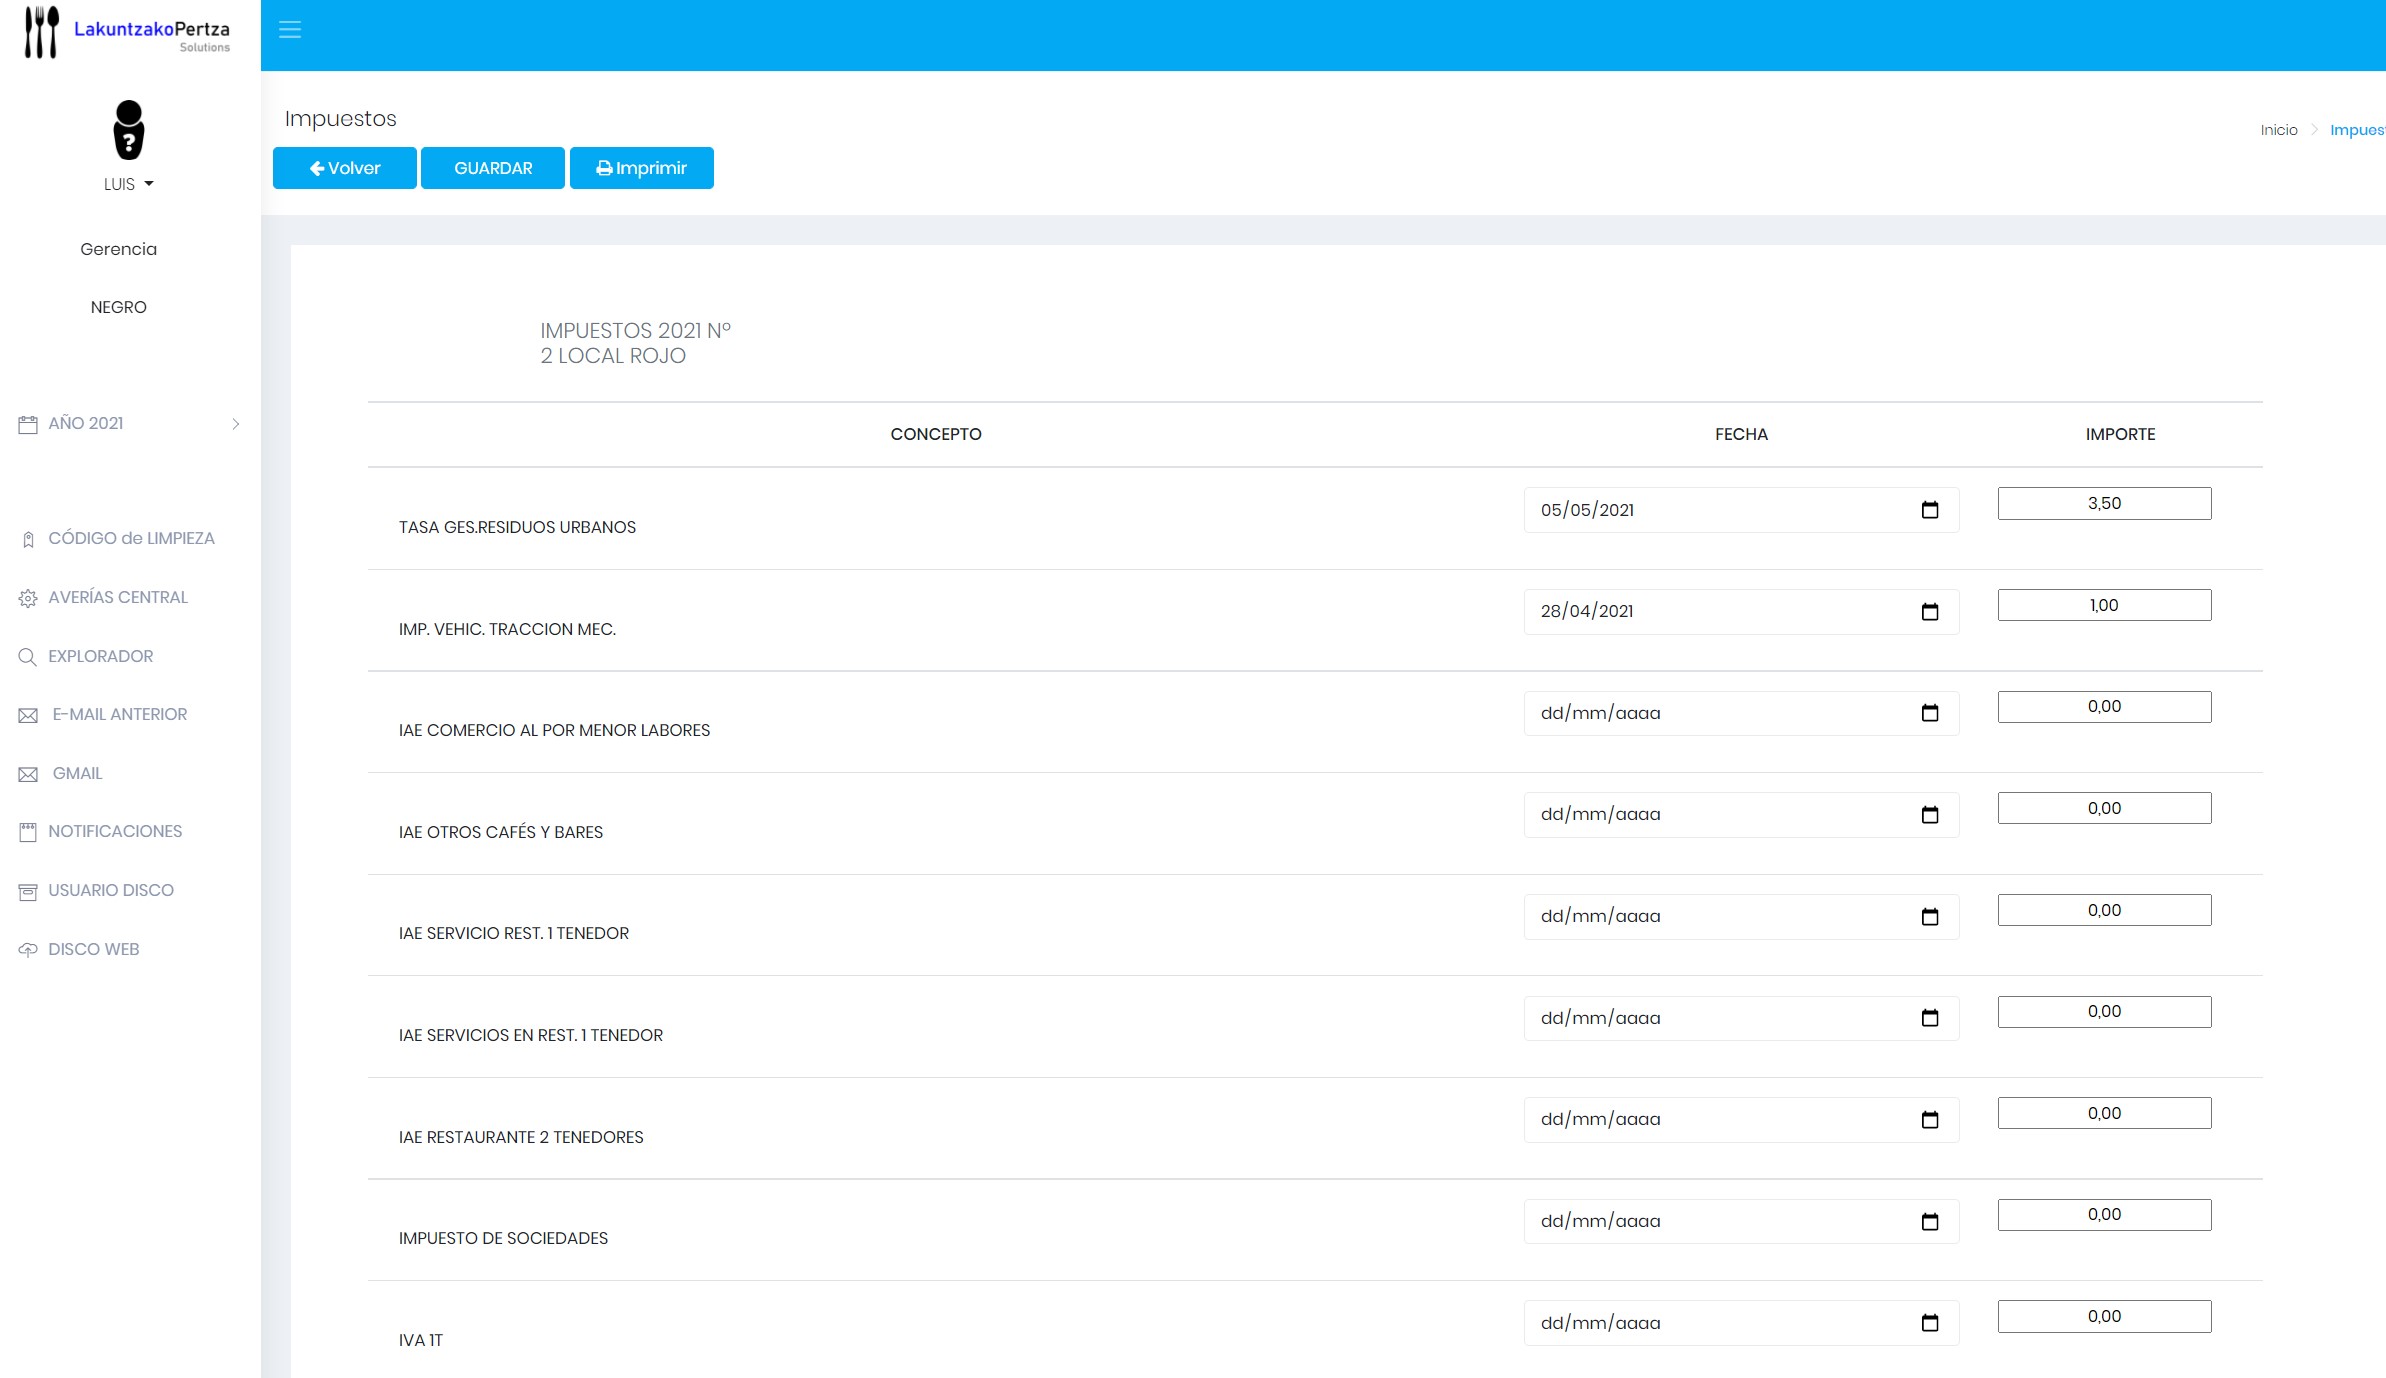Open date picker for IAE RESTAURANTE 2 TENEDORES

[1930, 1120]
